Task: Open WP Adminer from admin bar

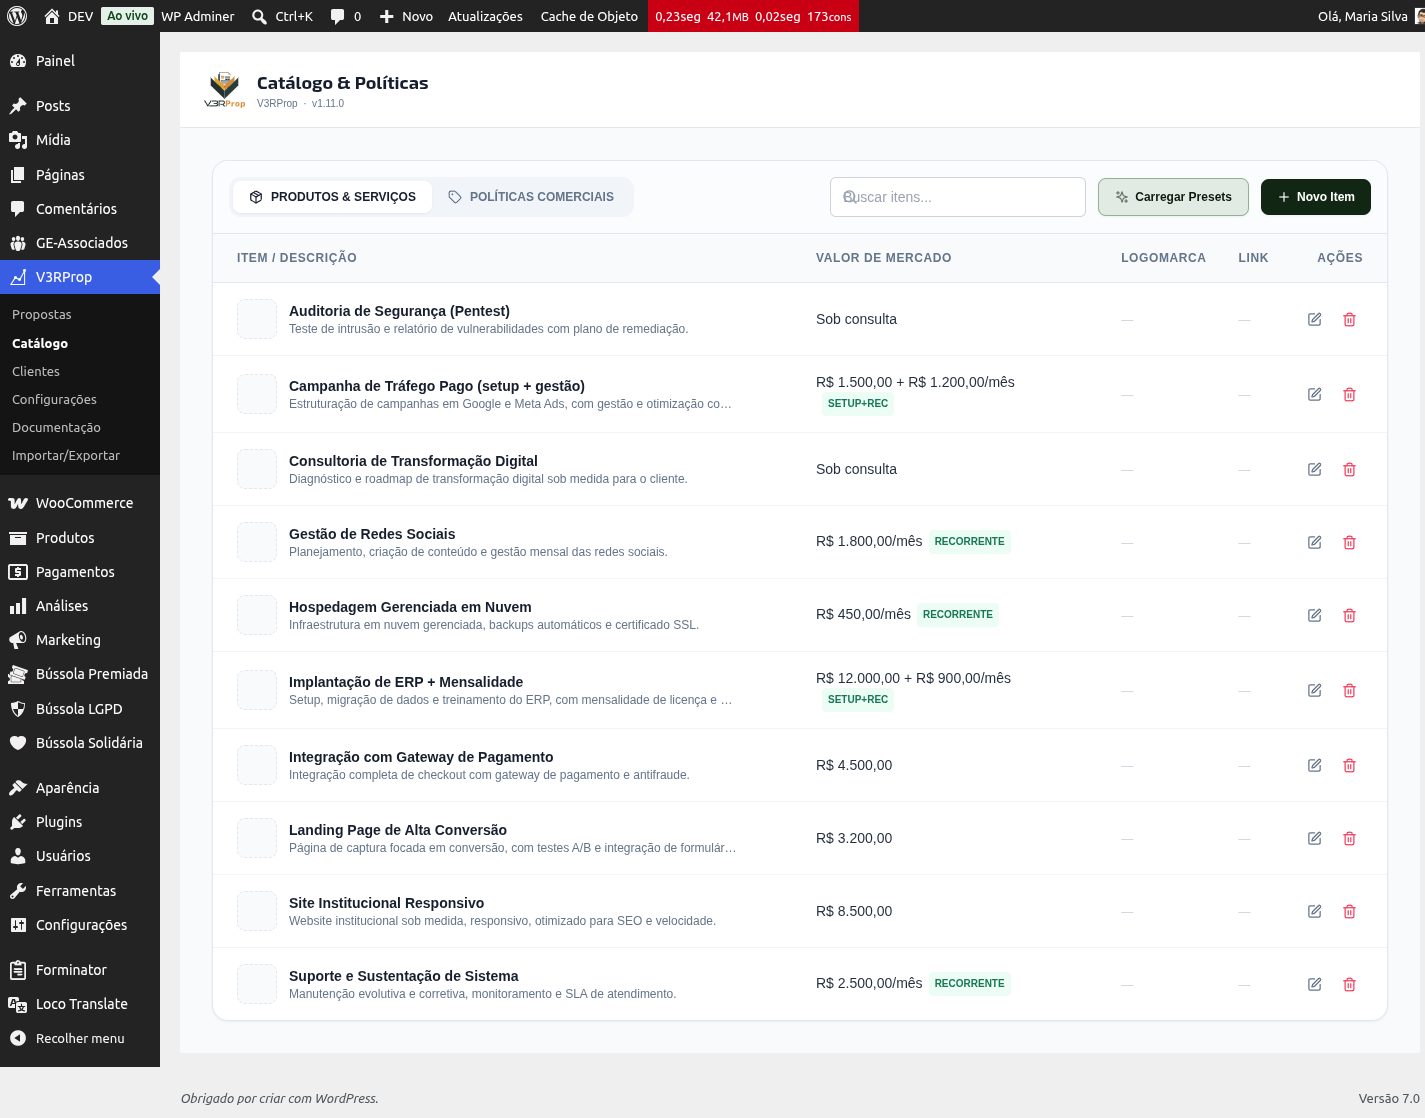Action: [x=198, y=16]
